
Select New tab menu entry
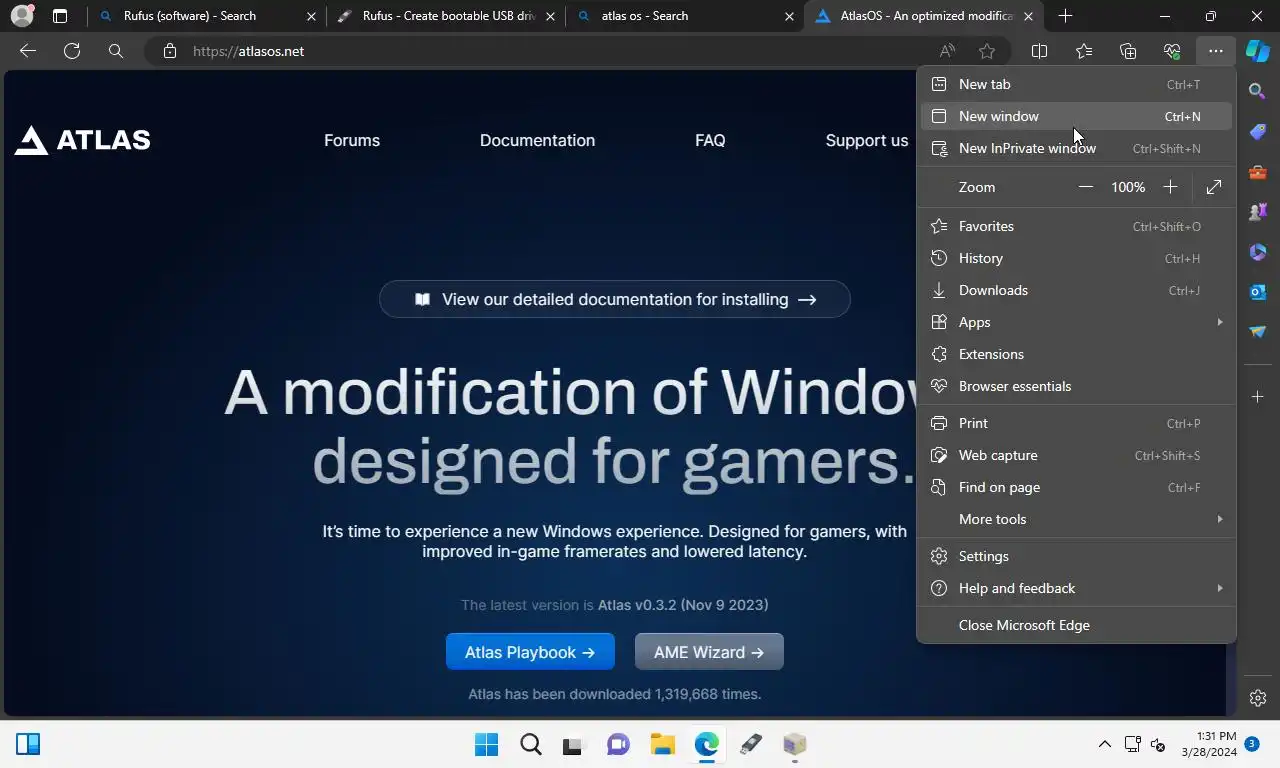[1076, 85]
